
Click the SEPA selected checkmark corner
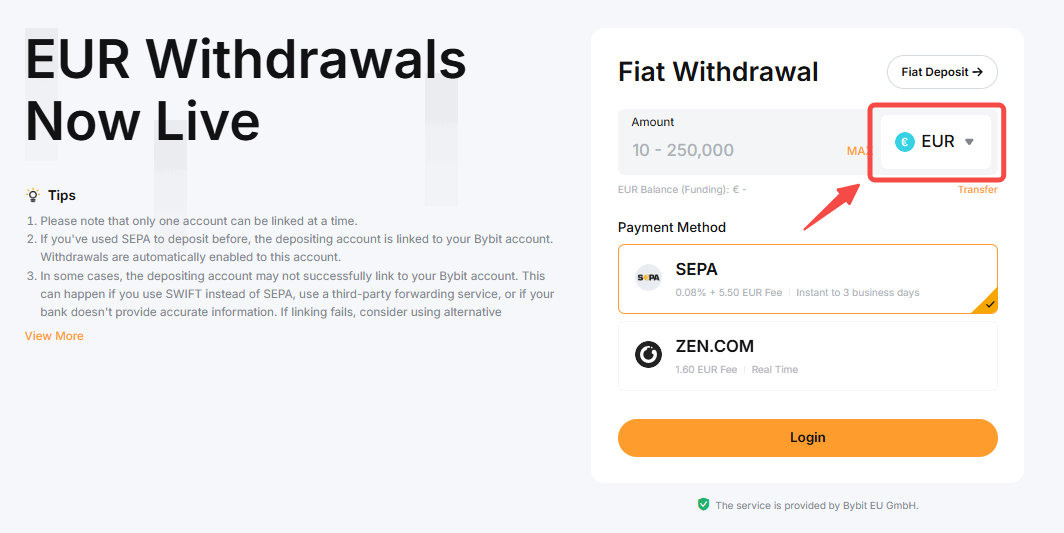pos(988,303)
